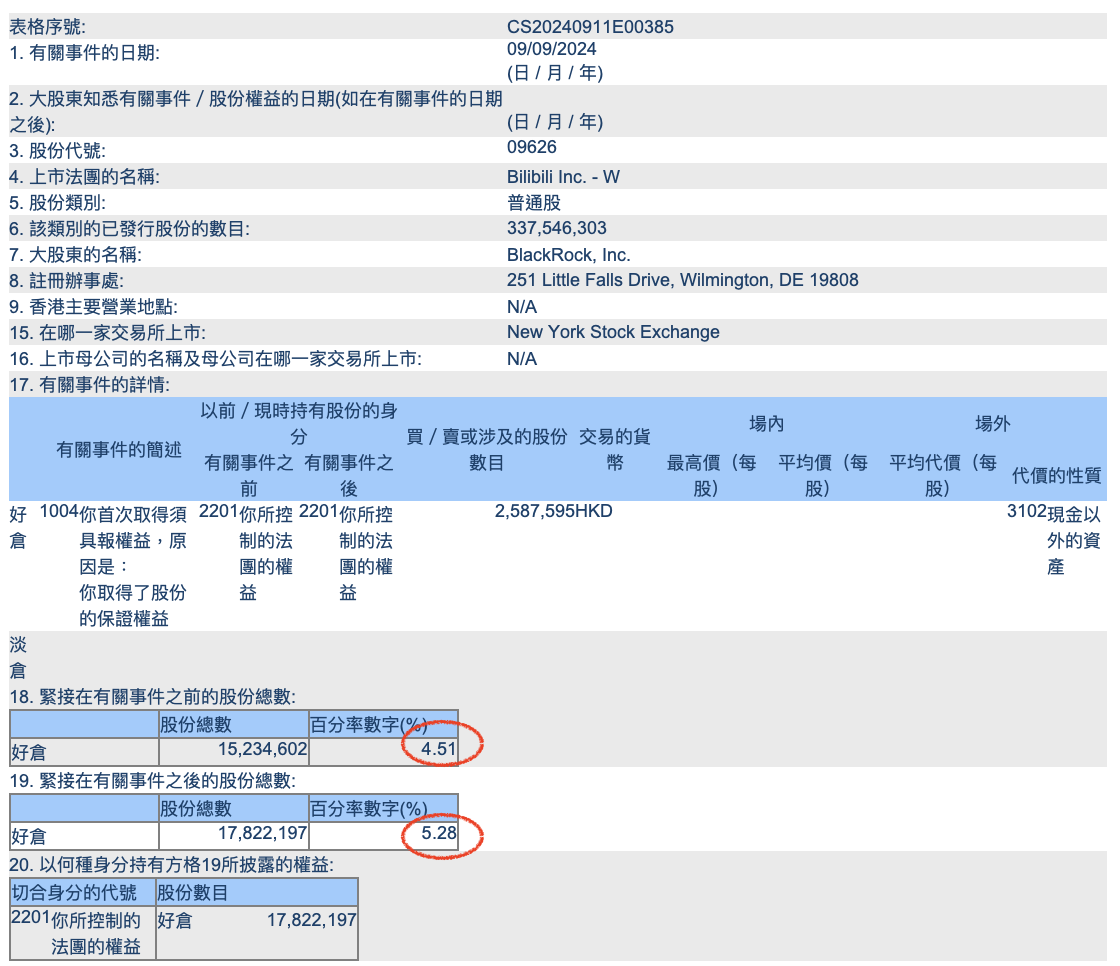Click the label 表格序號
Viewport: 1120px width, 966px height.
point(47,27)
